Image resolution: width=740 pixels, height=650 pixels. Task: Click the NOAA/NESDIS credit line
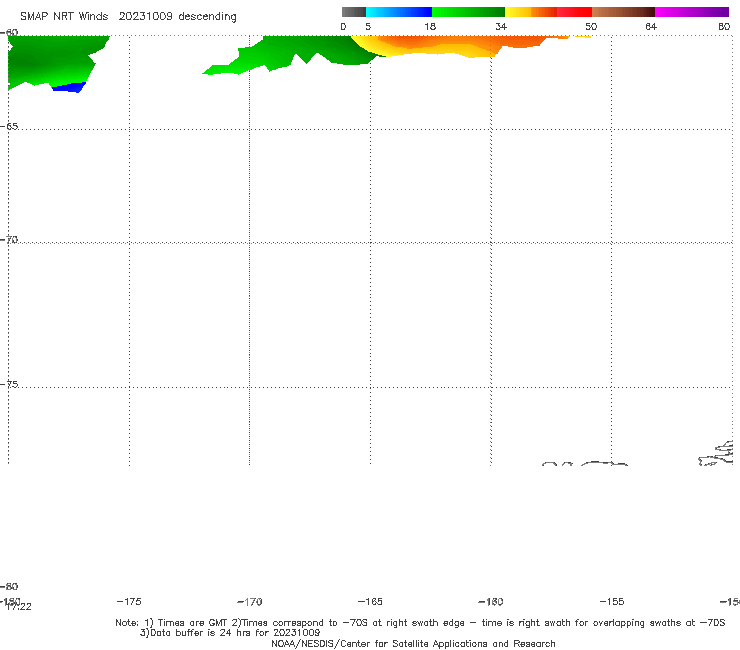(413, 643)
